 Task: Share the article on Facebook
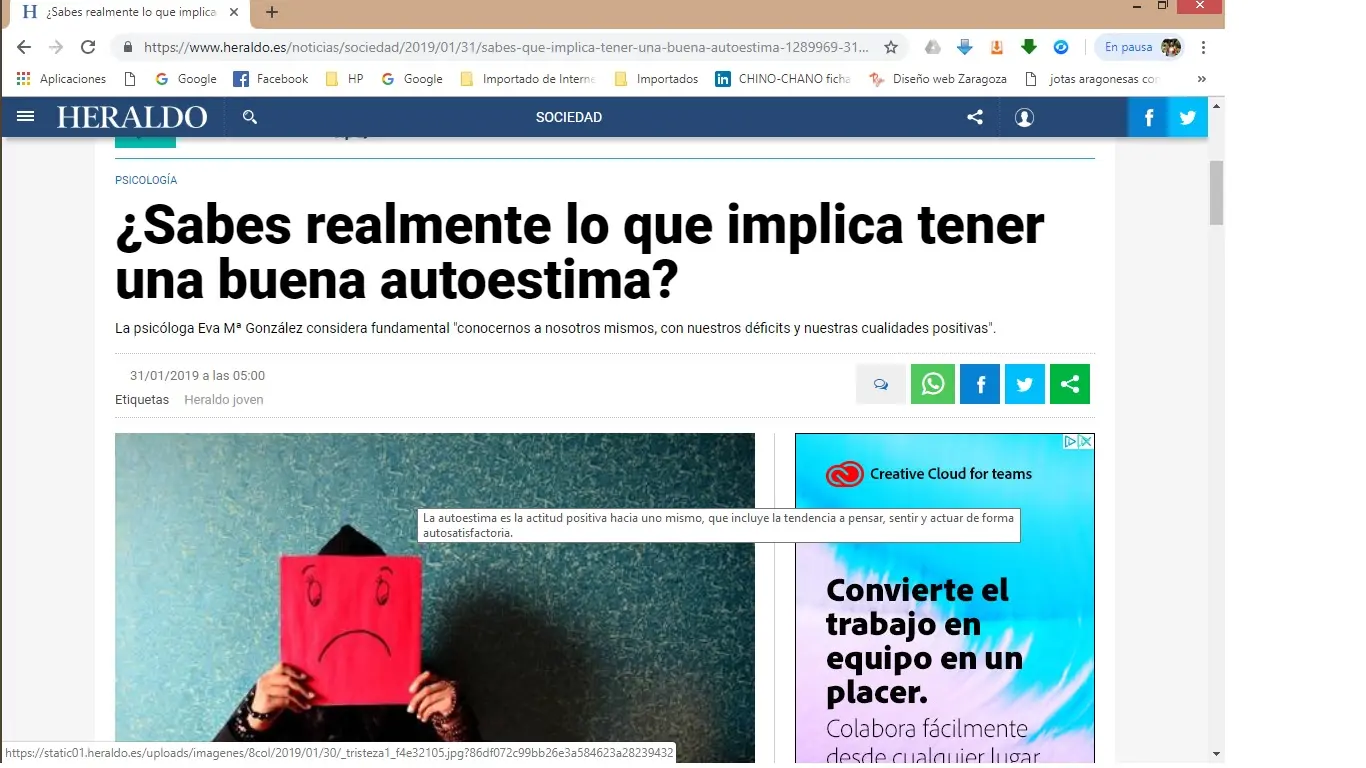pos(980,384)
